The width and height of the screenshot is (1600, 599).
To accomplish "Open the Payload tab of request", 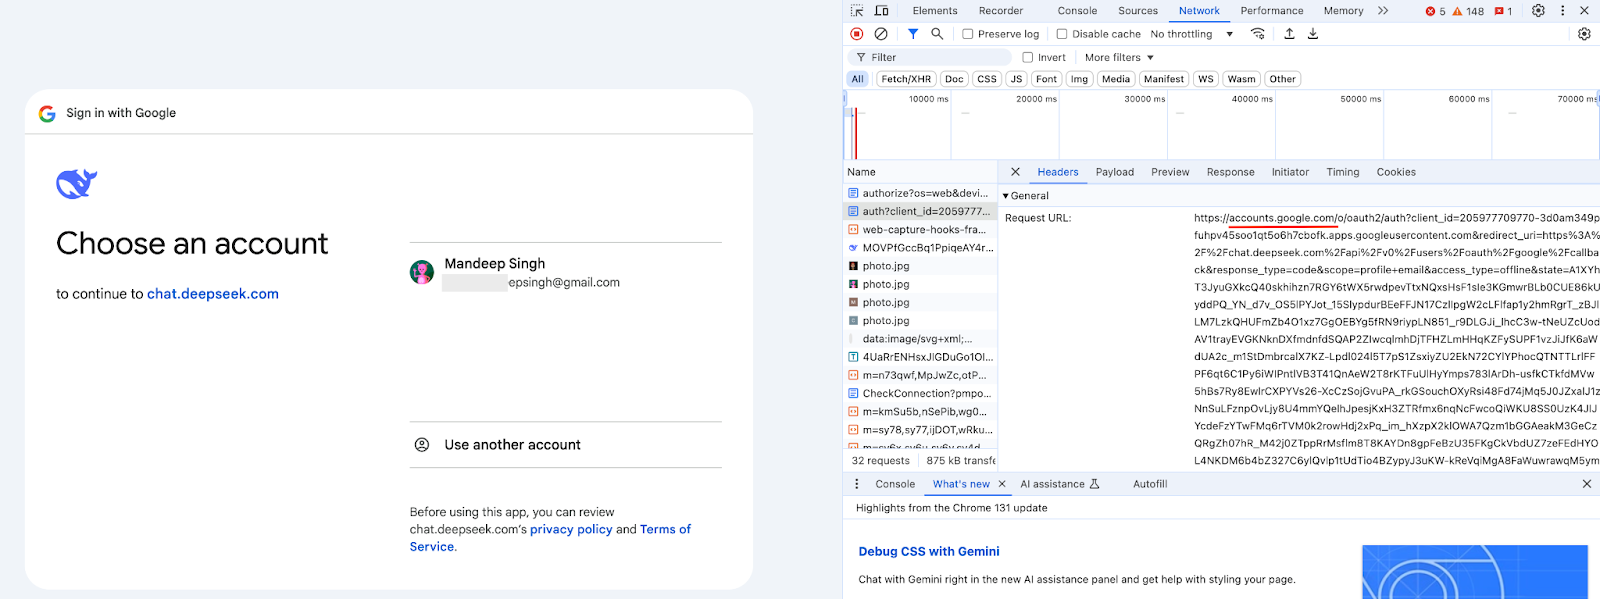I will click(x=1115, y=172).
